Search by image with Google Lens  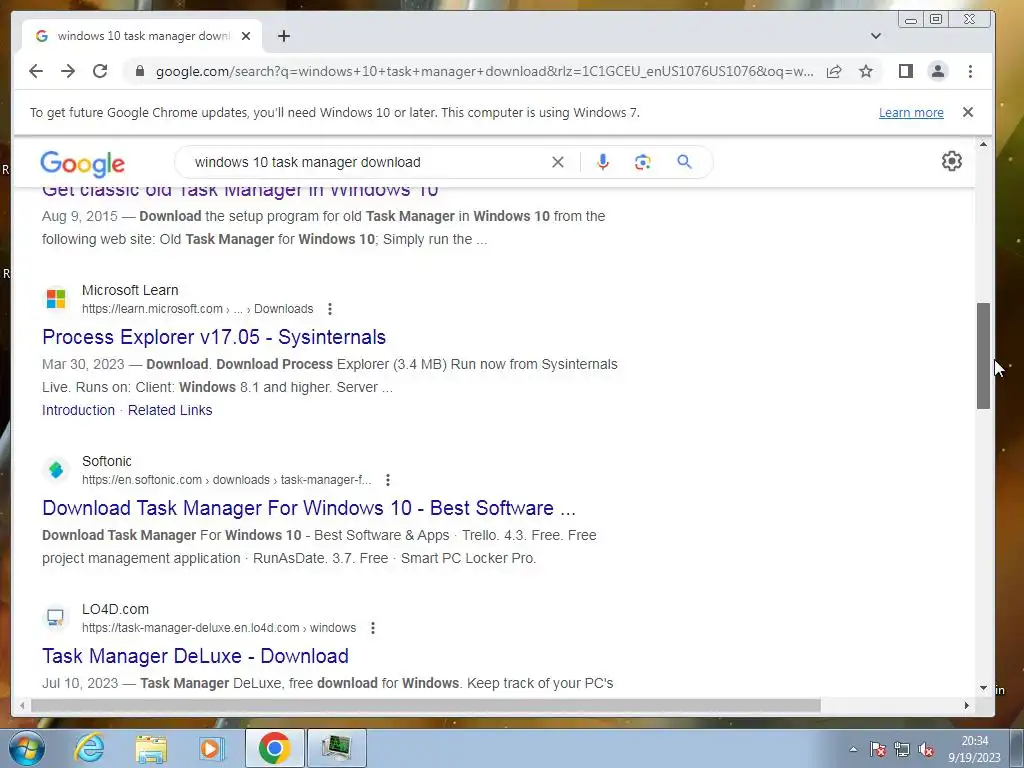(x=643, y=162)
